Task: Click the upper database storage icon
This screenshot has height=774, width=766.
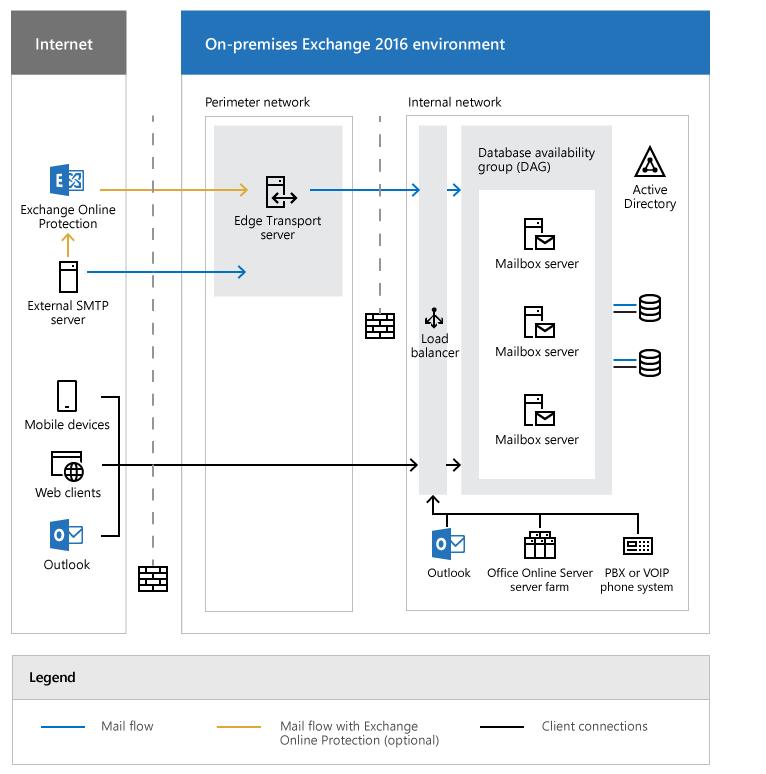Action: pos(650,308)
